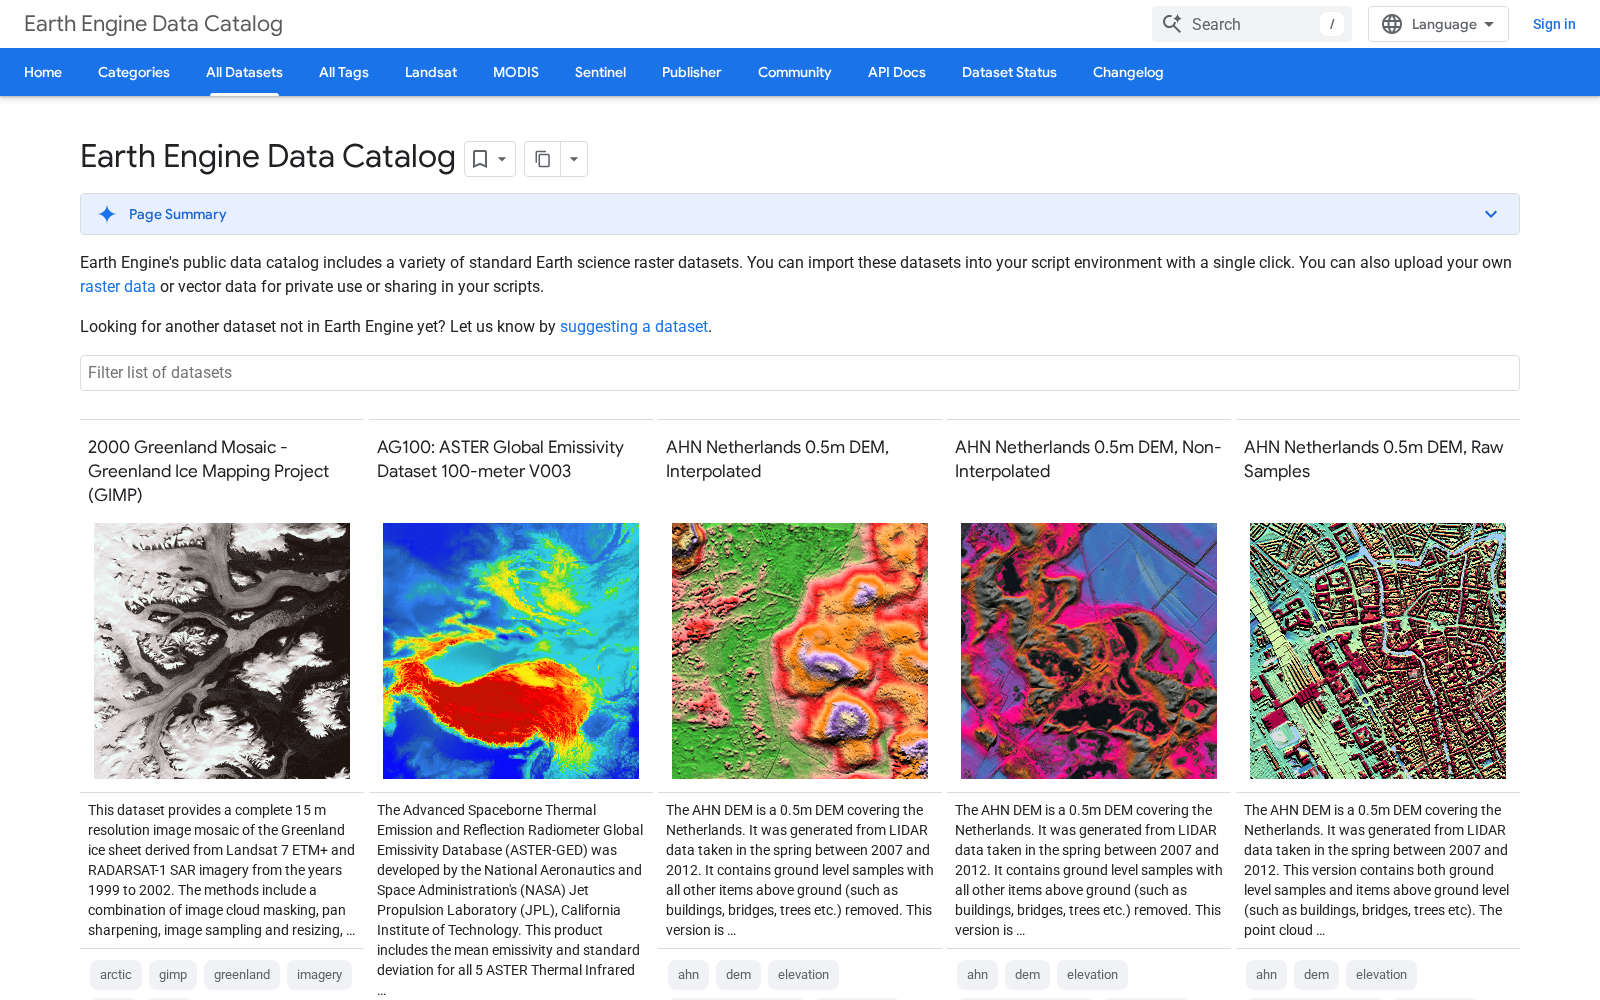The width and height of the screenshot is (1600, 1000).
Task: Click the greenland tag chip
Action: [242, 975]
